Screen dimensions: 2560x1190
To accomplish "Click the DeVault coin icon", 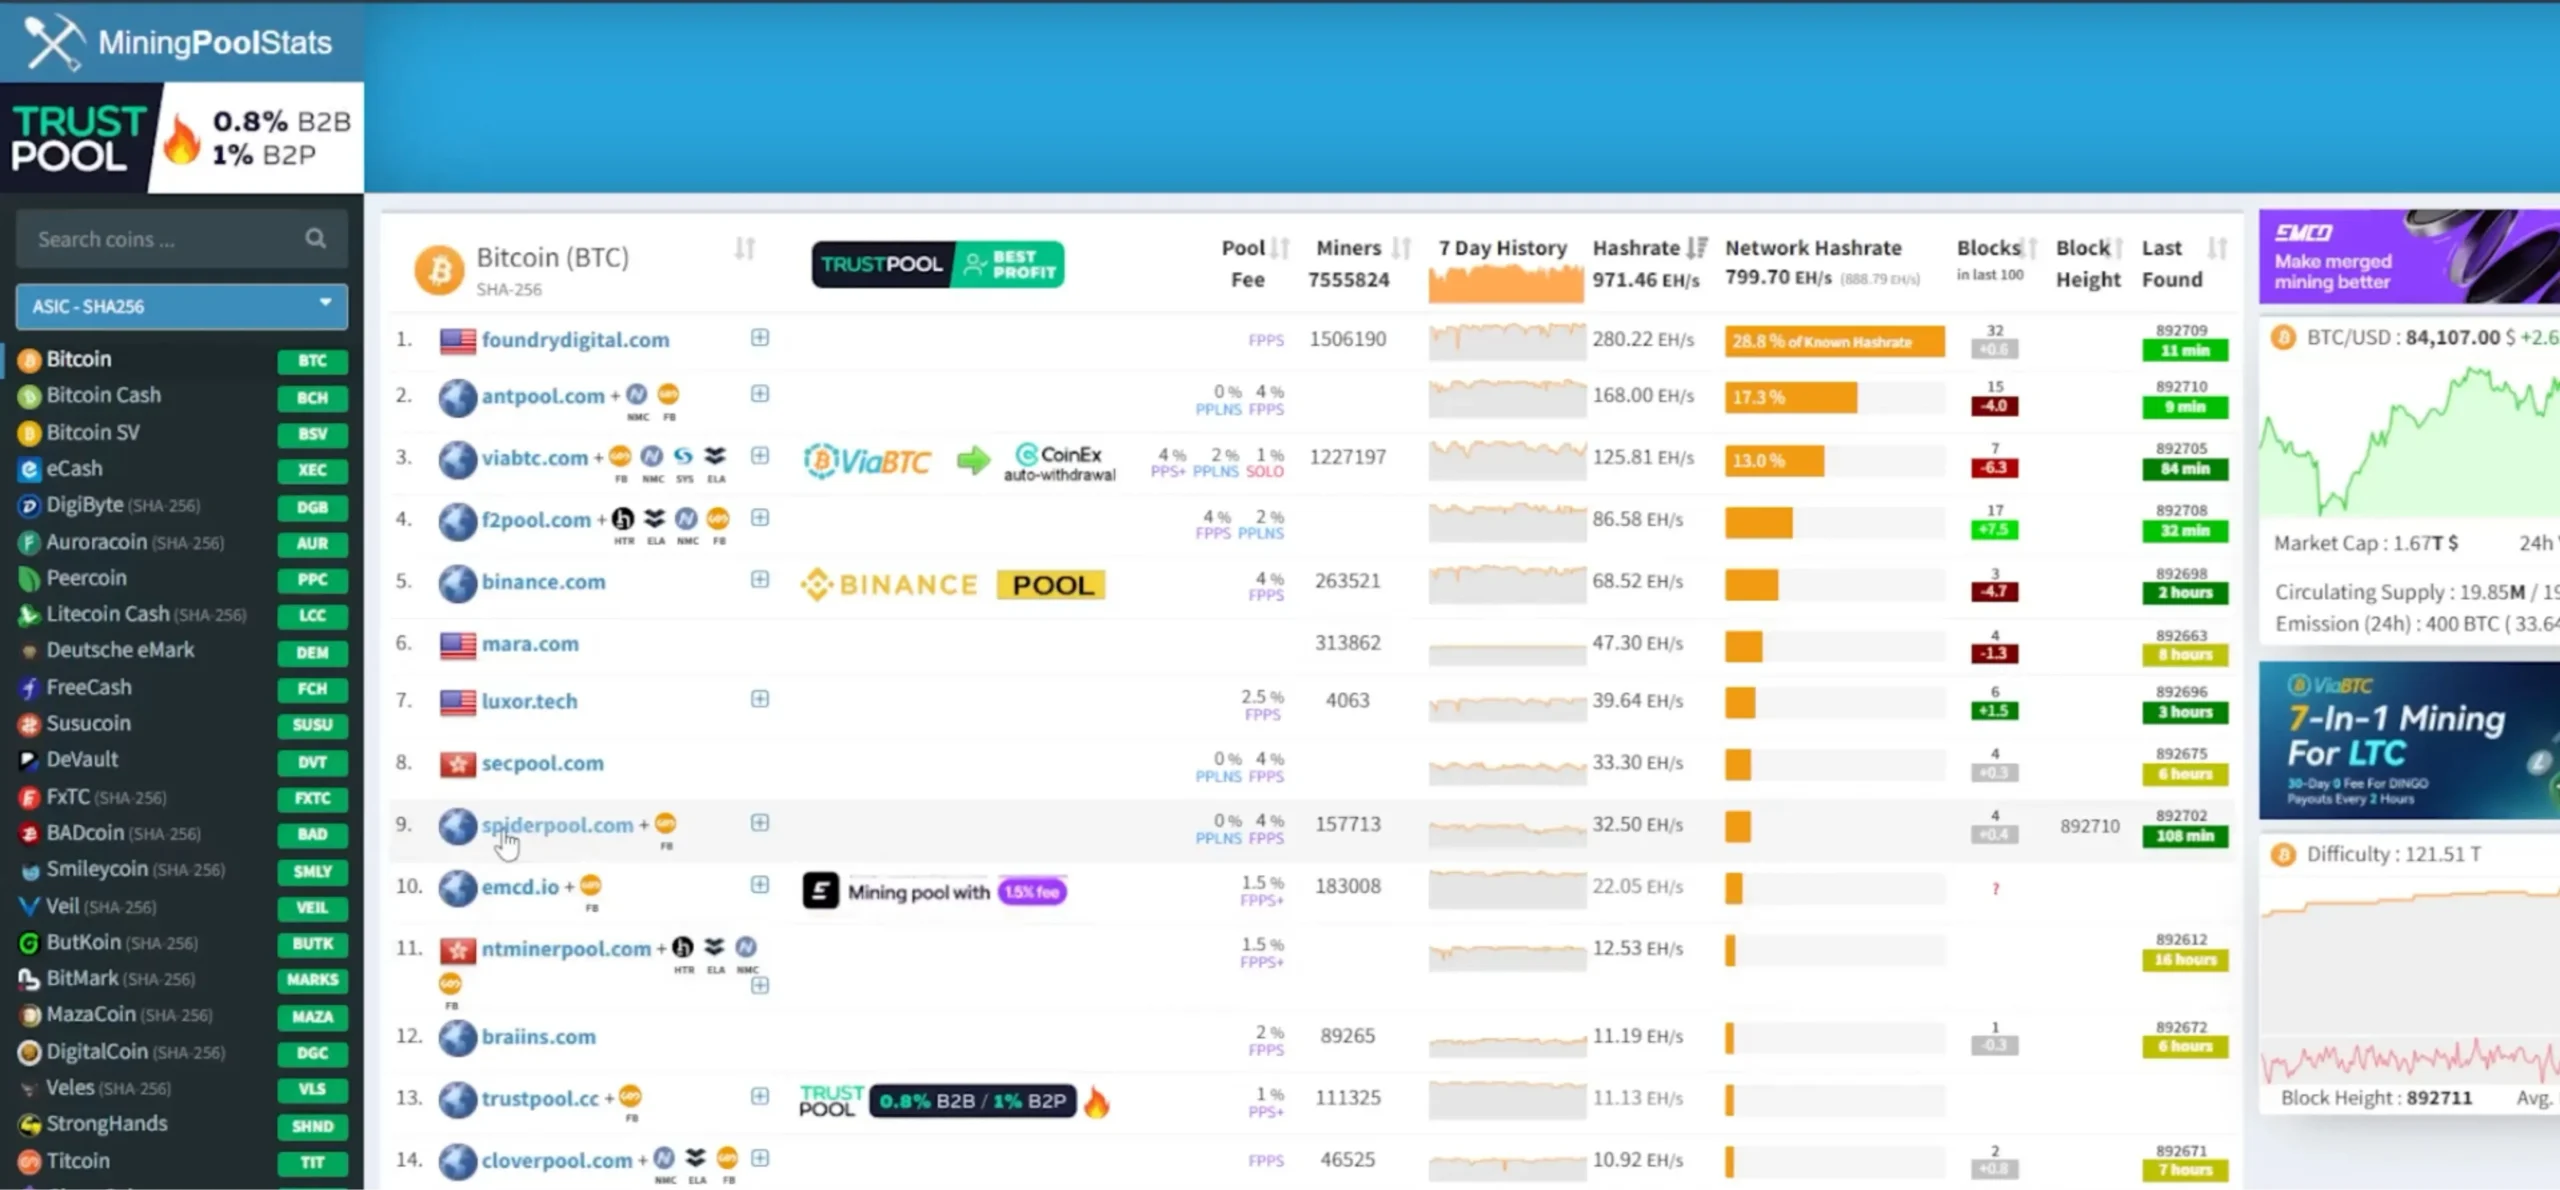I will coord(29,760).
